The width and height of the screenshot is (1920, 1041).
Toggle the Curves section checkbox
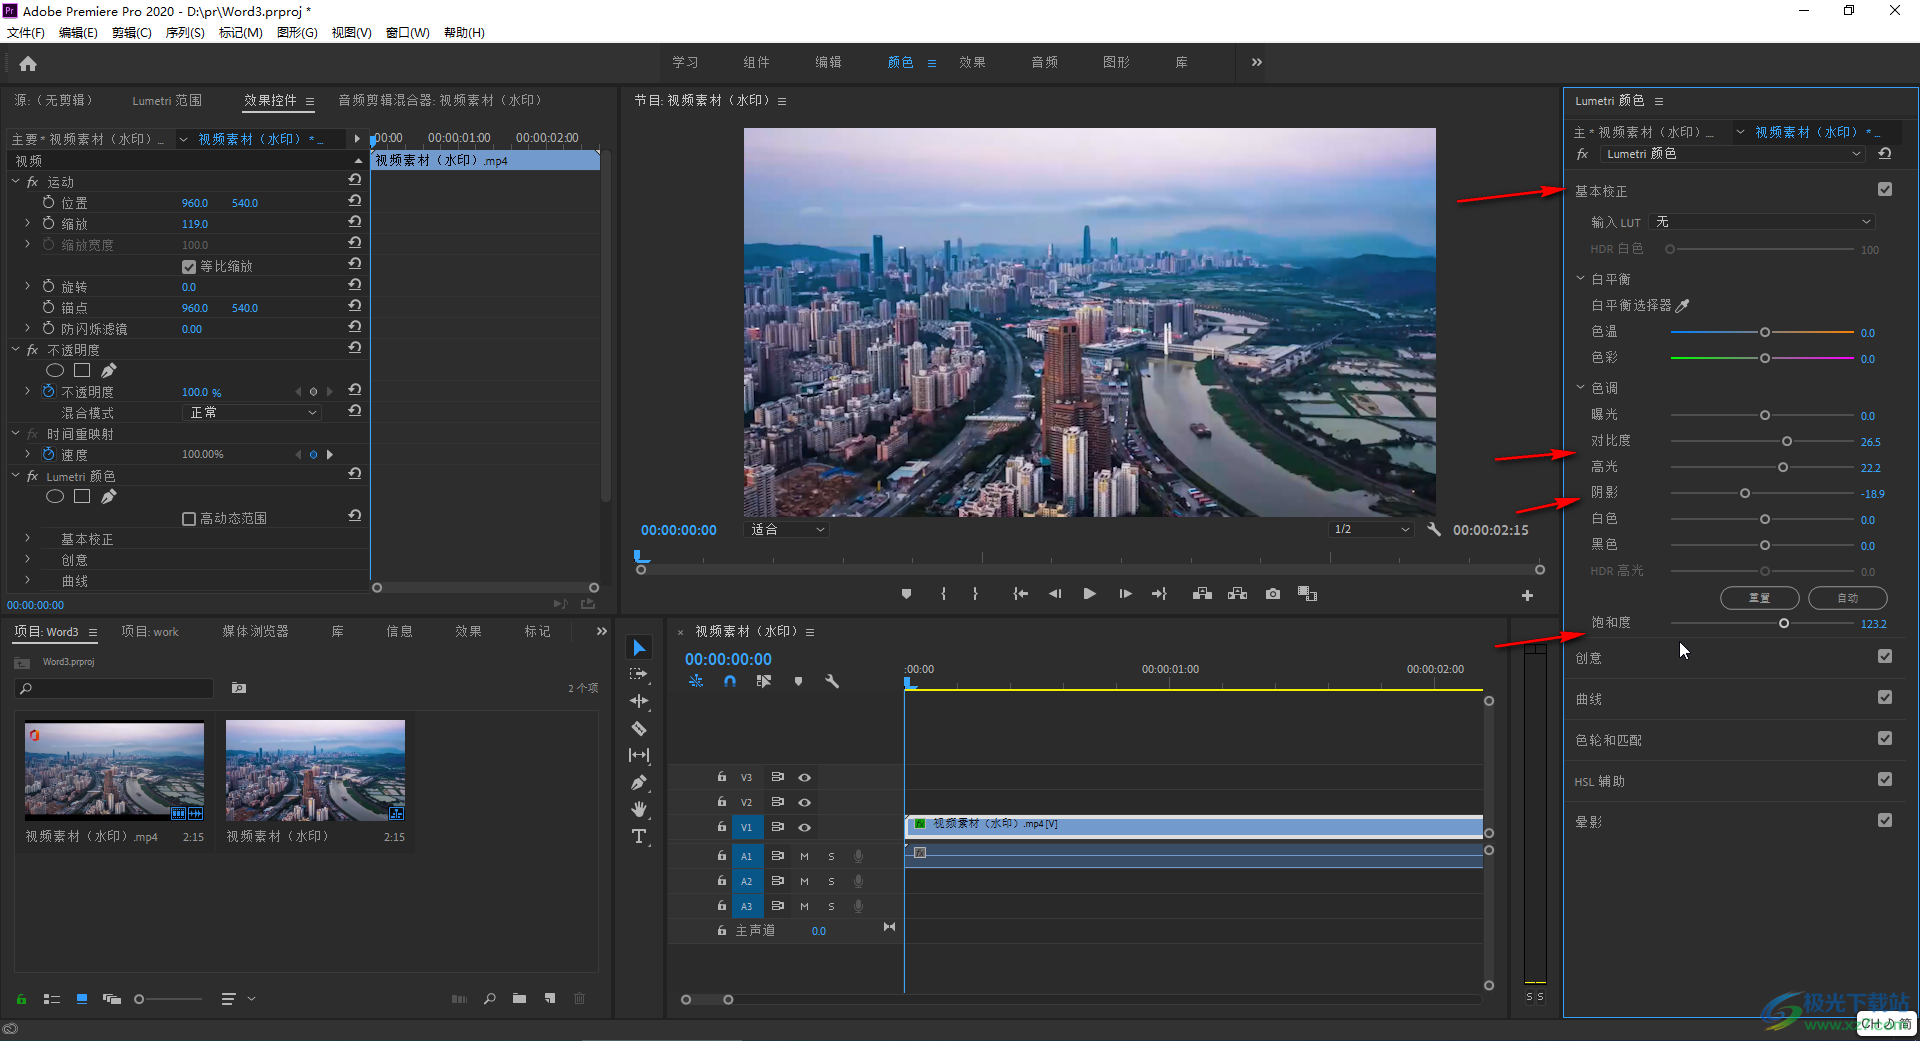(1885, 698)
